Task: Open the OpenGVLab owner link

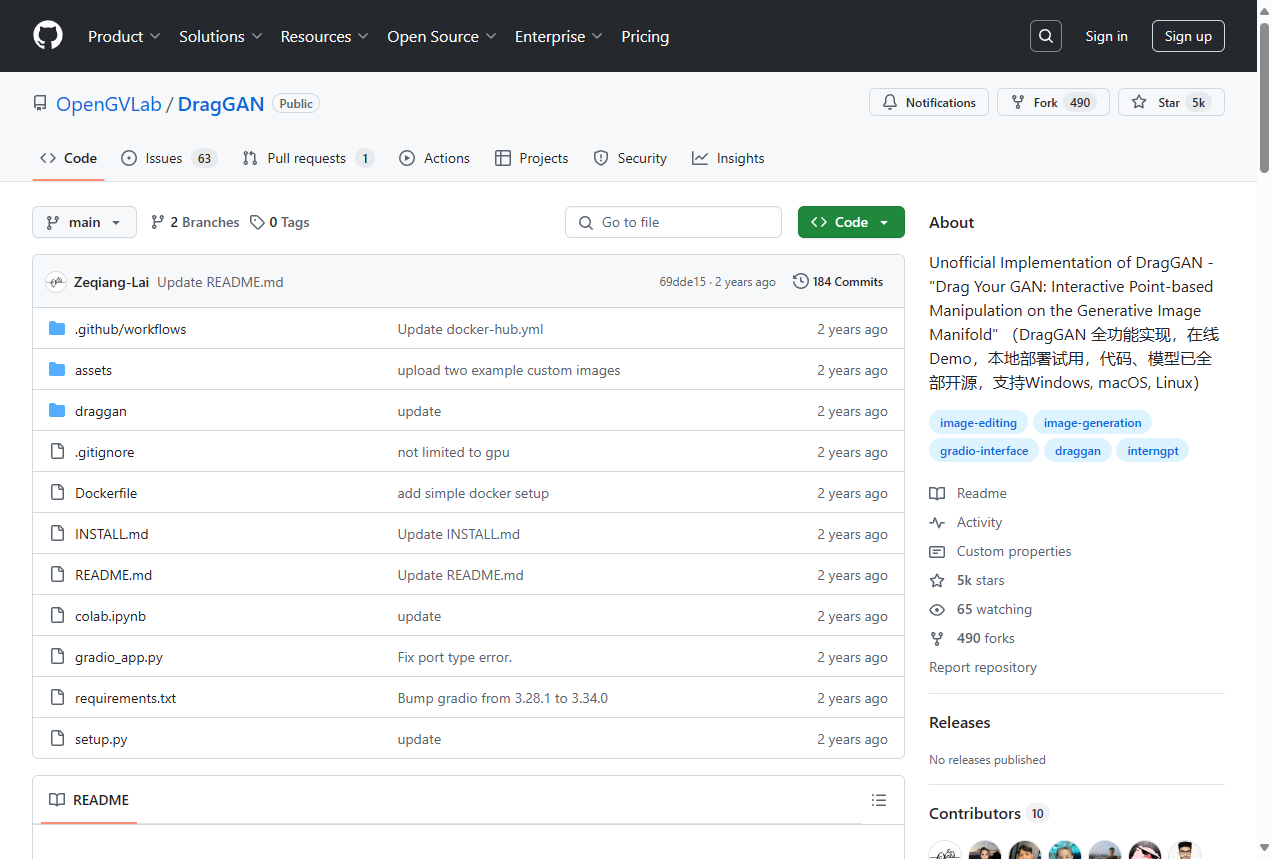Action: (x=108, y=104)
